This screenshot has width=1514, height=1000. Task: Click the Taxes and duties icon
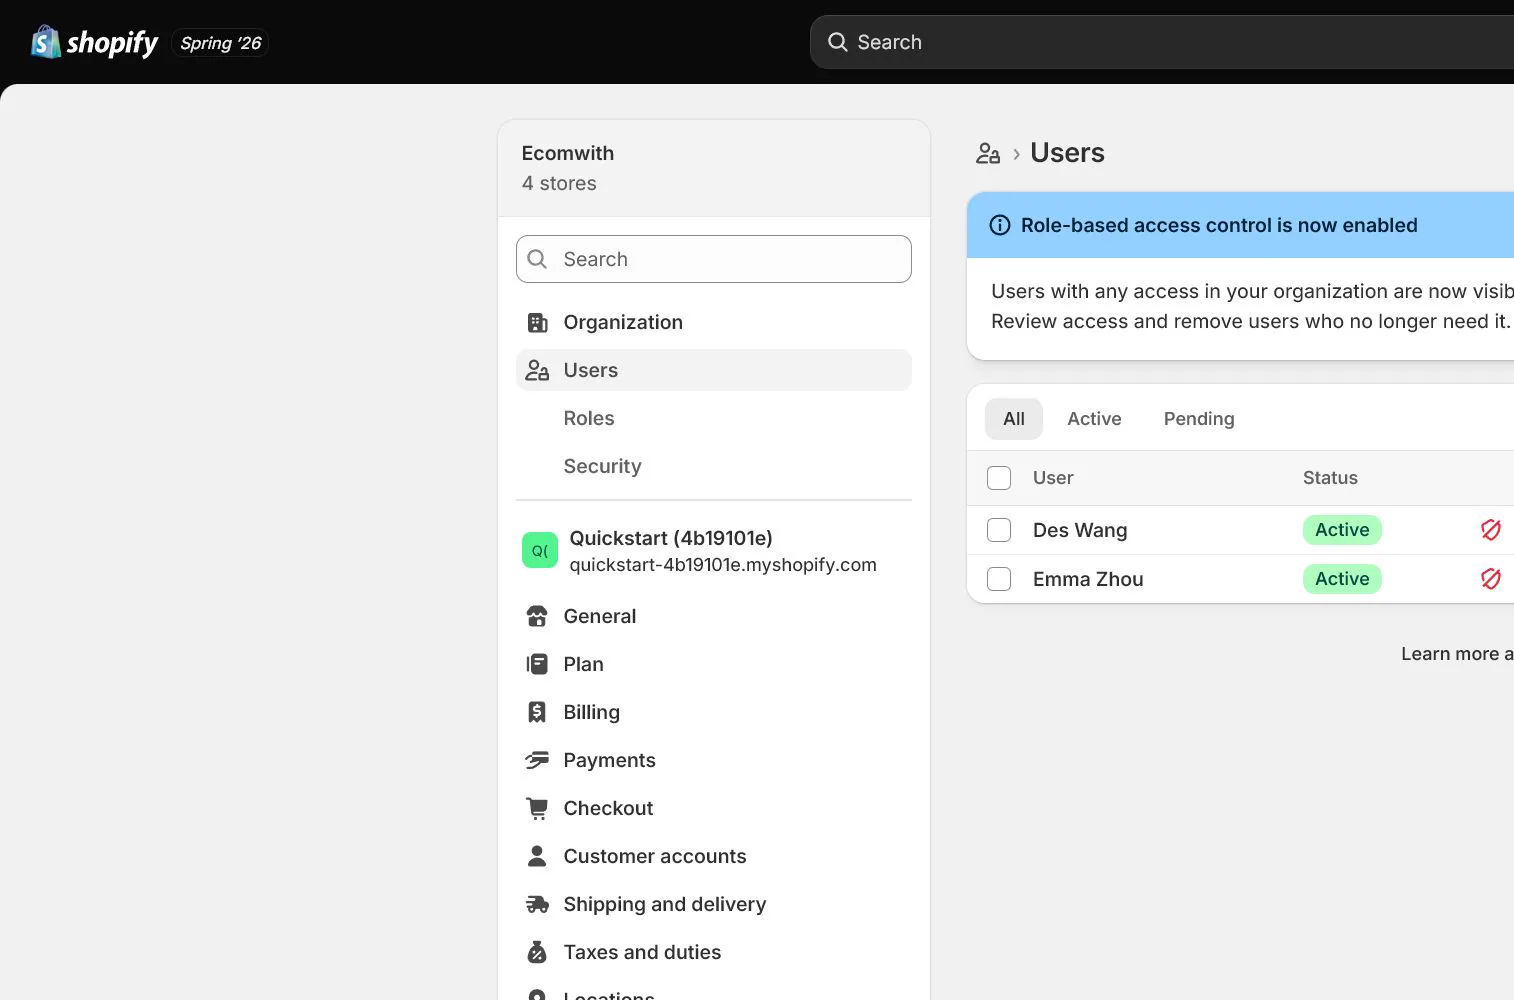coord(537,952)
